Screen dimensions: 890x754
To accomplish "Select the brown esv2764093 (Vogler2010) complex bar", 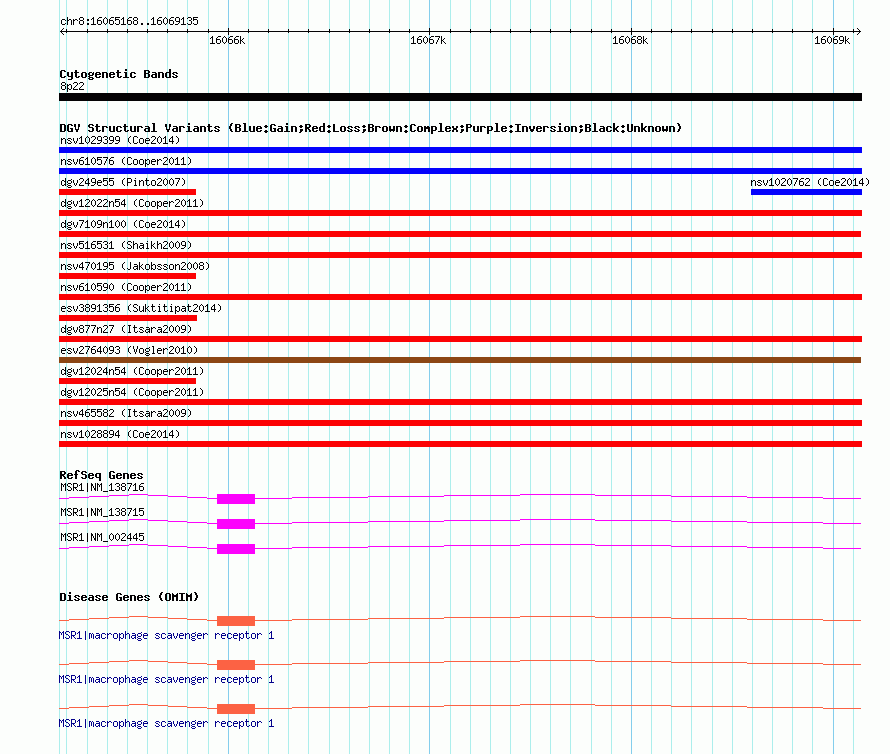I will [460, 360].
